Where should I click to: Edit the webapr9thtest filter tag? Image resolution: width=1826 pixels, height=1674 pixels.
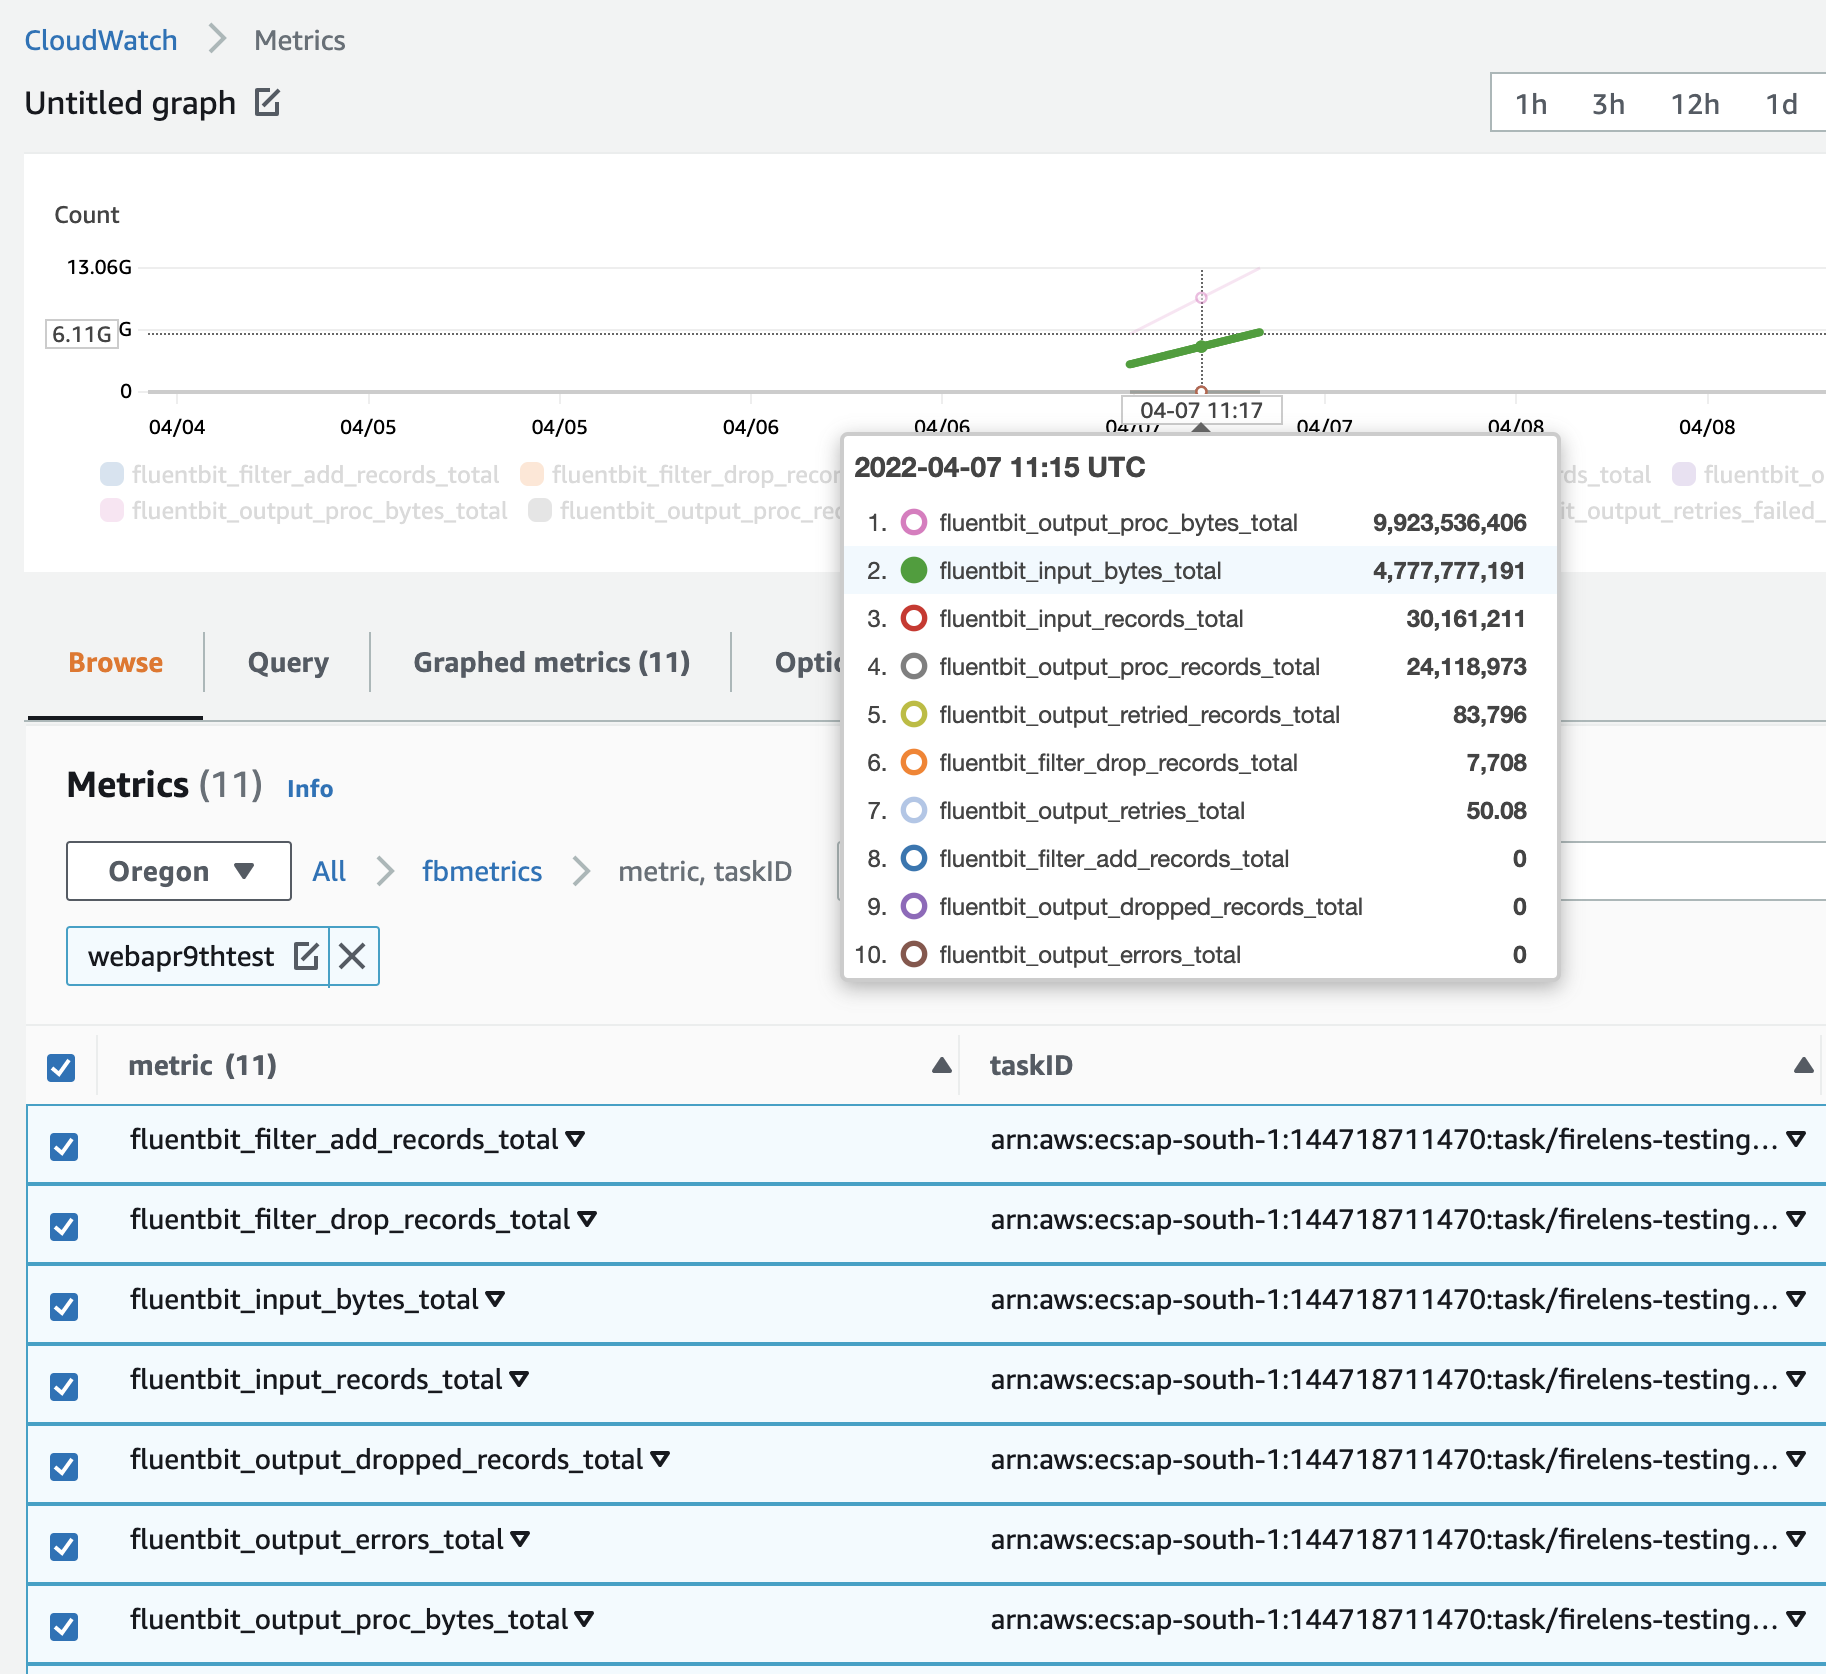[x=306, y=956]
